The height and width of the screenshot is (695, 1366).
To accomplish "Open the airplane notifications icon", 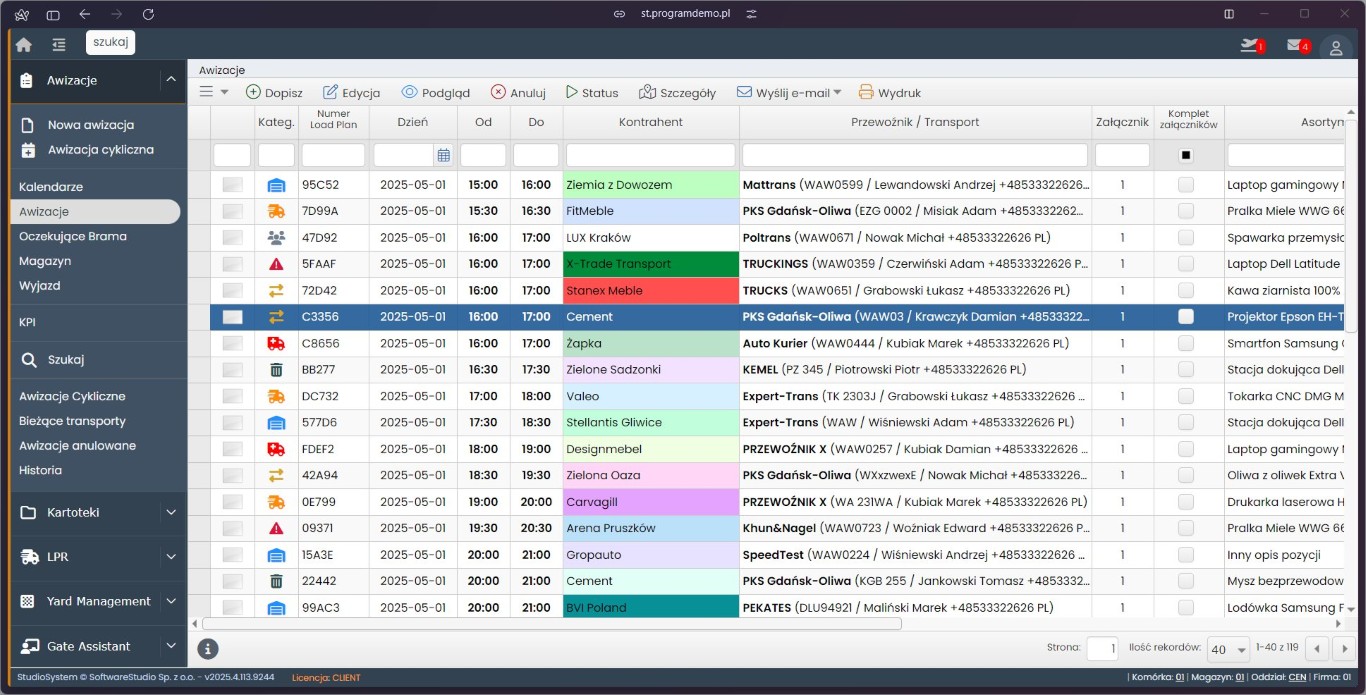I will 1250,45.
